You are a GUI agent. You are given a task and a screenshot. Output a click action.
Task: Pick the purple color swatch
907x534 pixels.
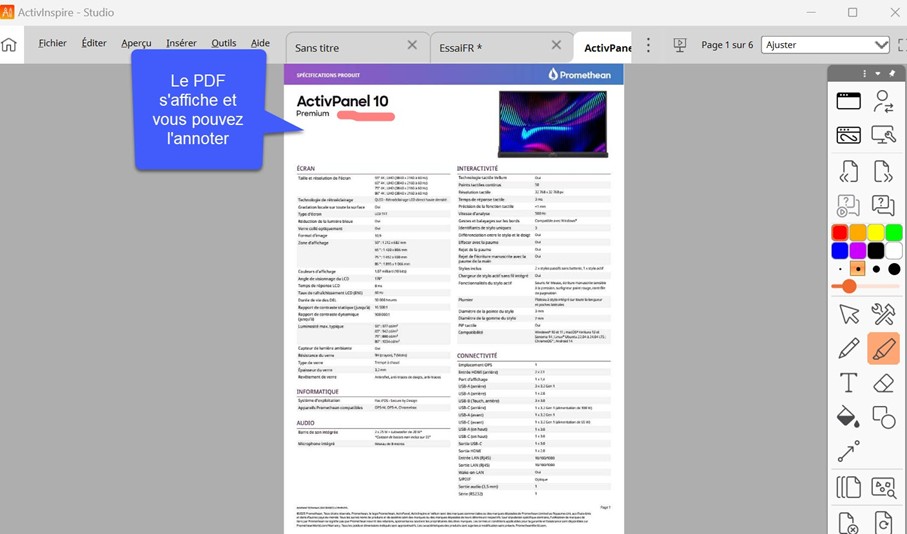pos(858,251)
